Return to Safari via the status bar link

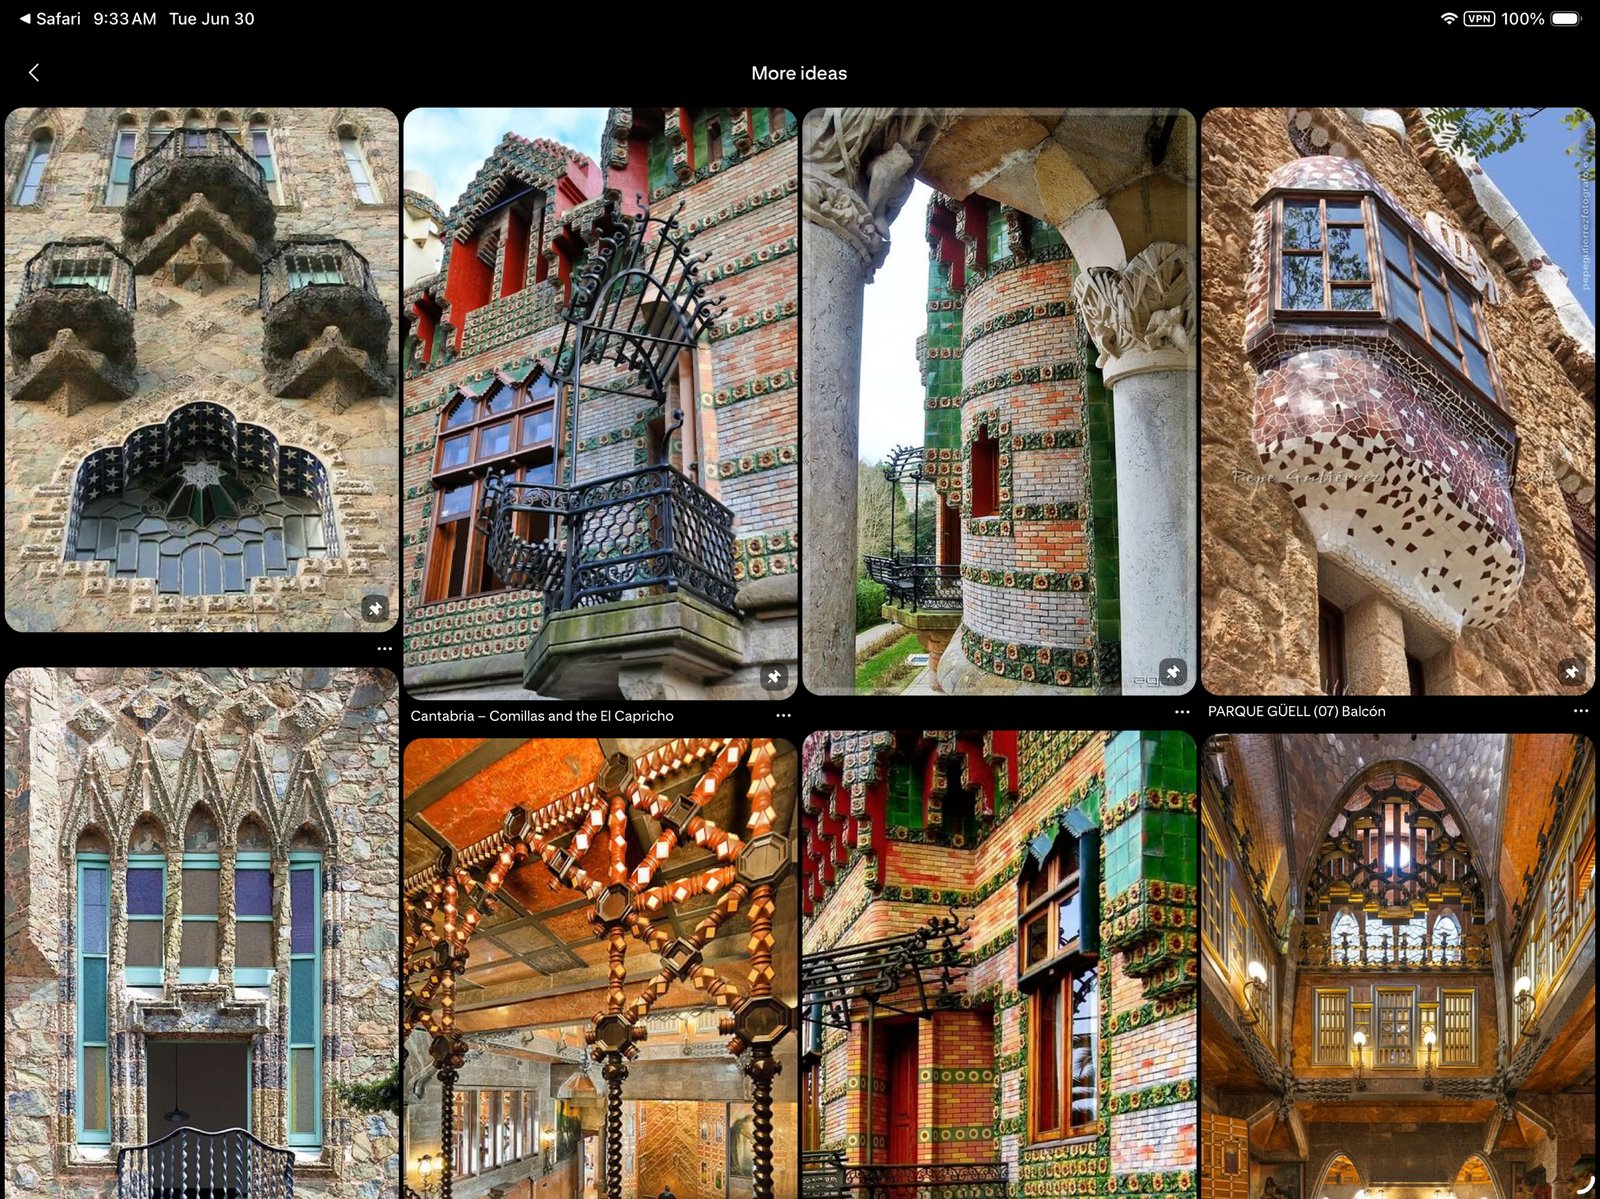(50, 19)
